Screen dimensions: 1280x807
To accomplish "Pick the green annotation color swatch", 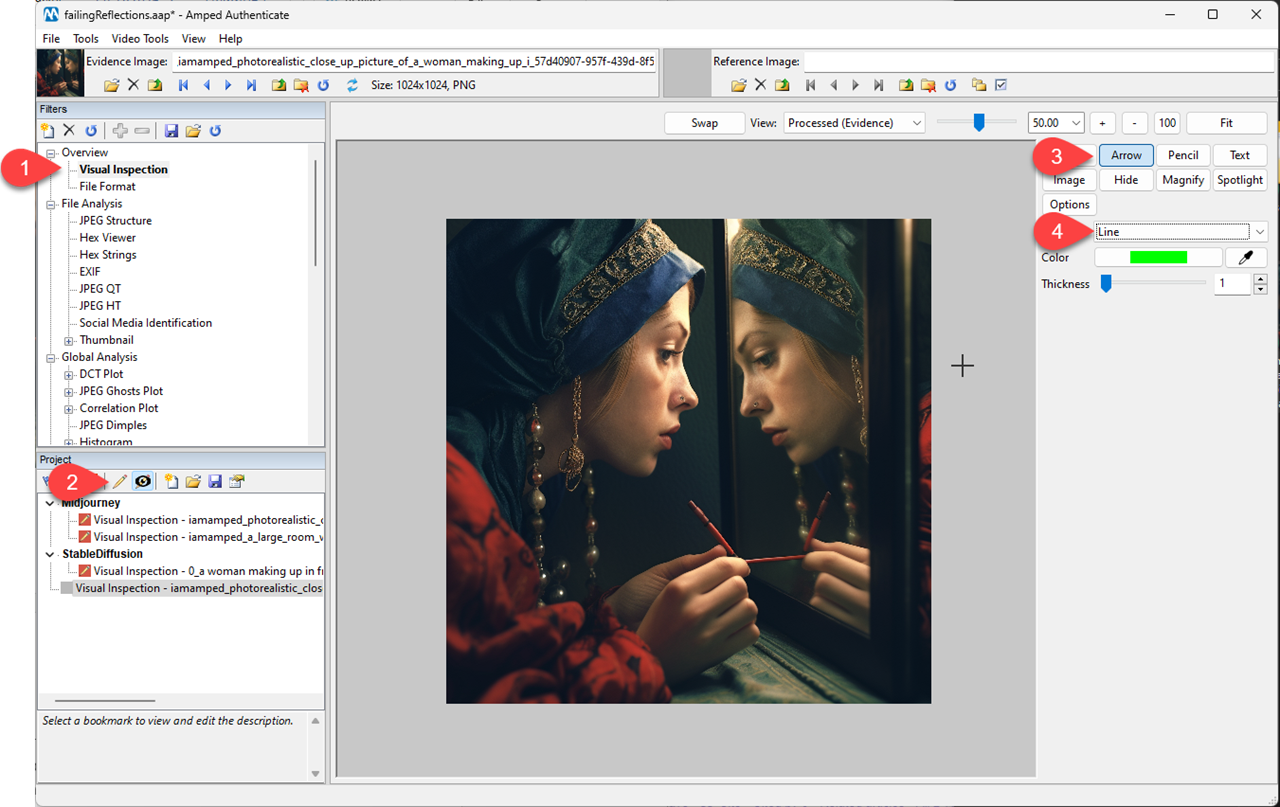I will [1157, 257].
